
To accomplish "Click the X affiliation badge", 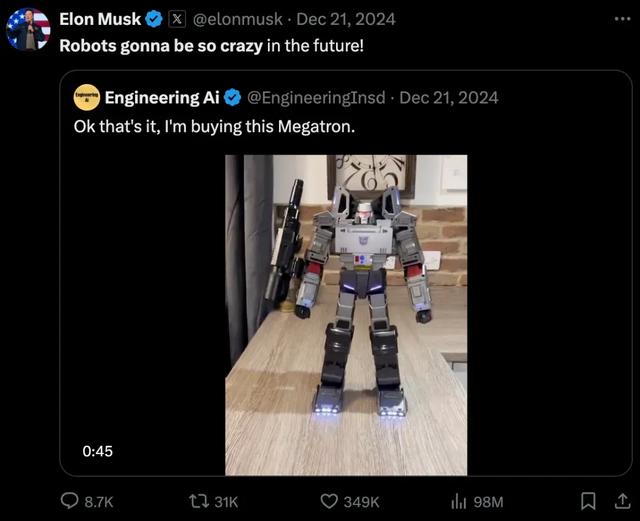I will [x=176, y=18].
